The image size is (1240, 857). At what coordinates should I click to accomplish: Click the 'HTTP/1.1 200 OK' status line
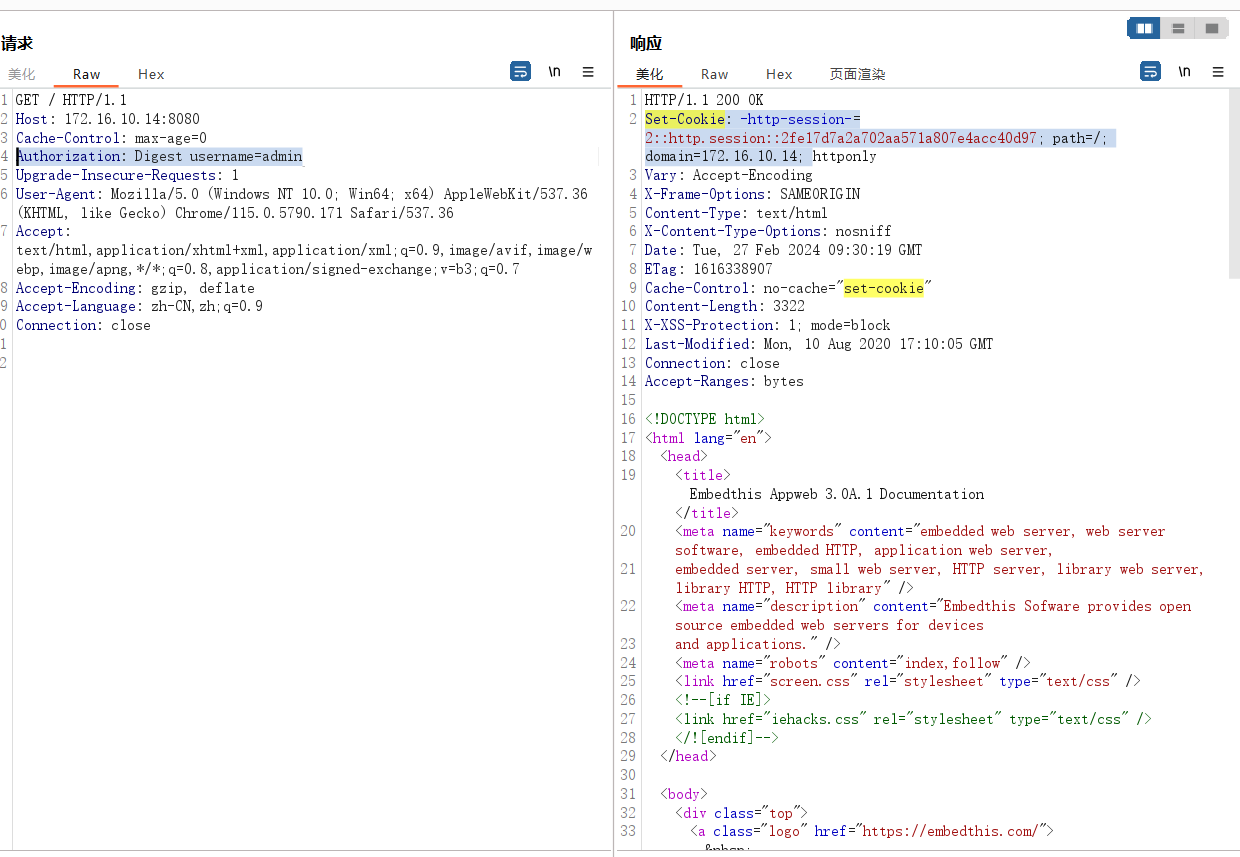(704, 100)
